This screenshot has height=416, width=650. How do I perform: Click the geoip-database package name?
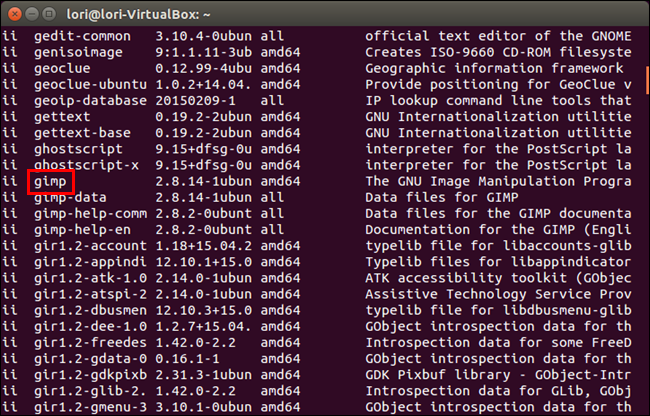[x=91, y=101]
